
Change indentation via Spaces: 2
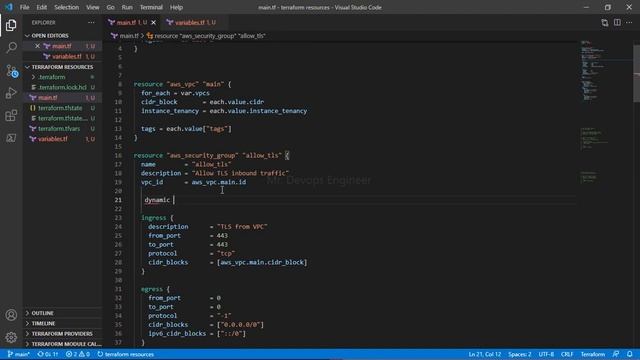(x=520, y=354)
